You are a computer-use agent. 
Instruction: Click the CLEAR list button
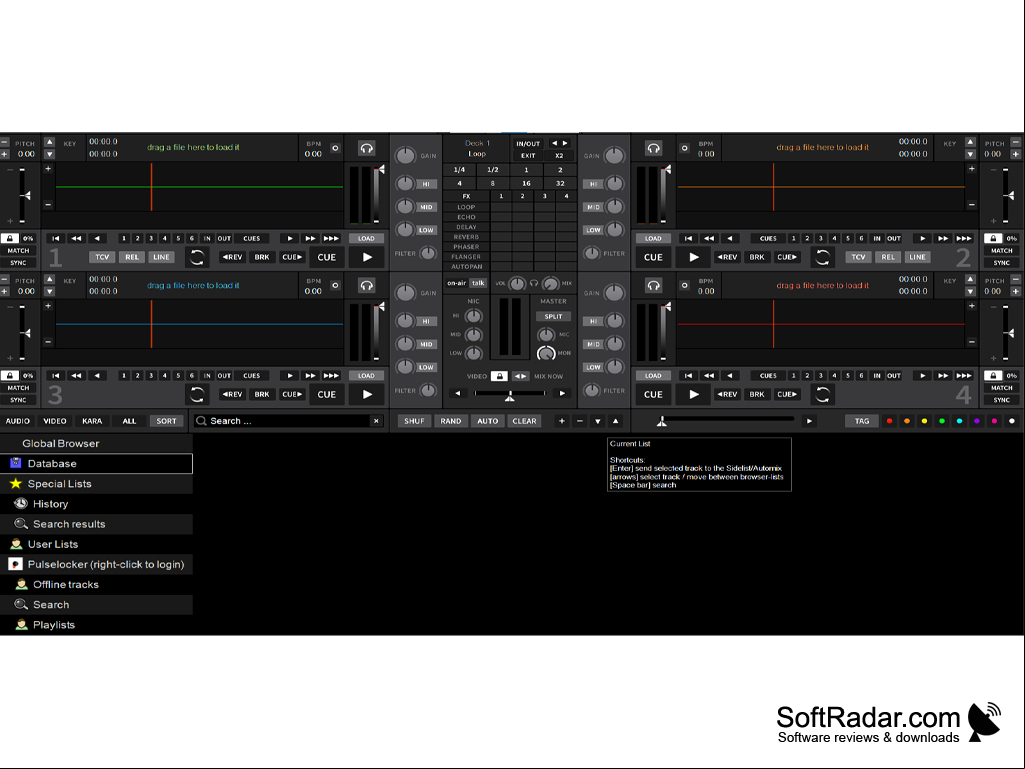[x=524, y=421]
